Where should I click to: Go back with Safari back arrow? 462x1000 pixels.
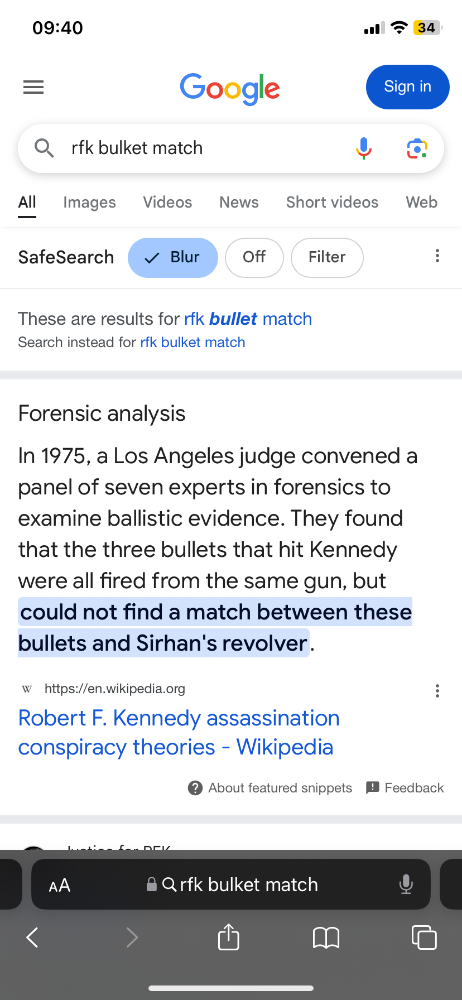[x=33, y=938]
